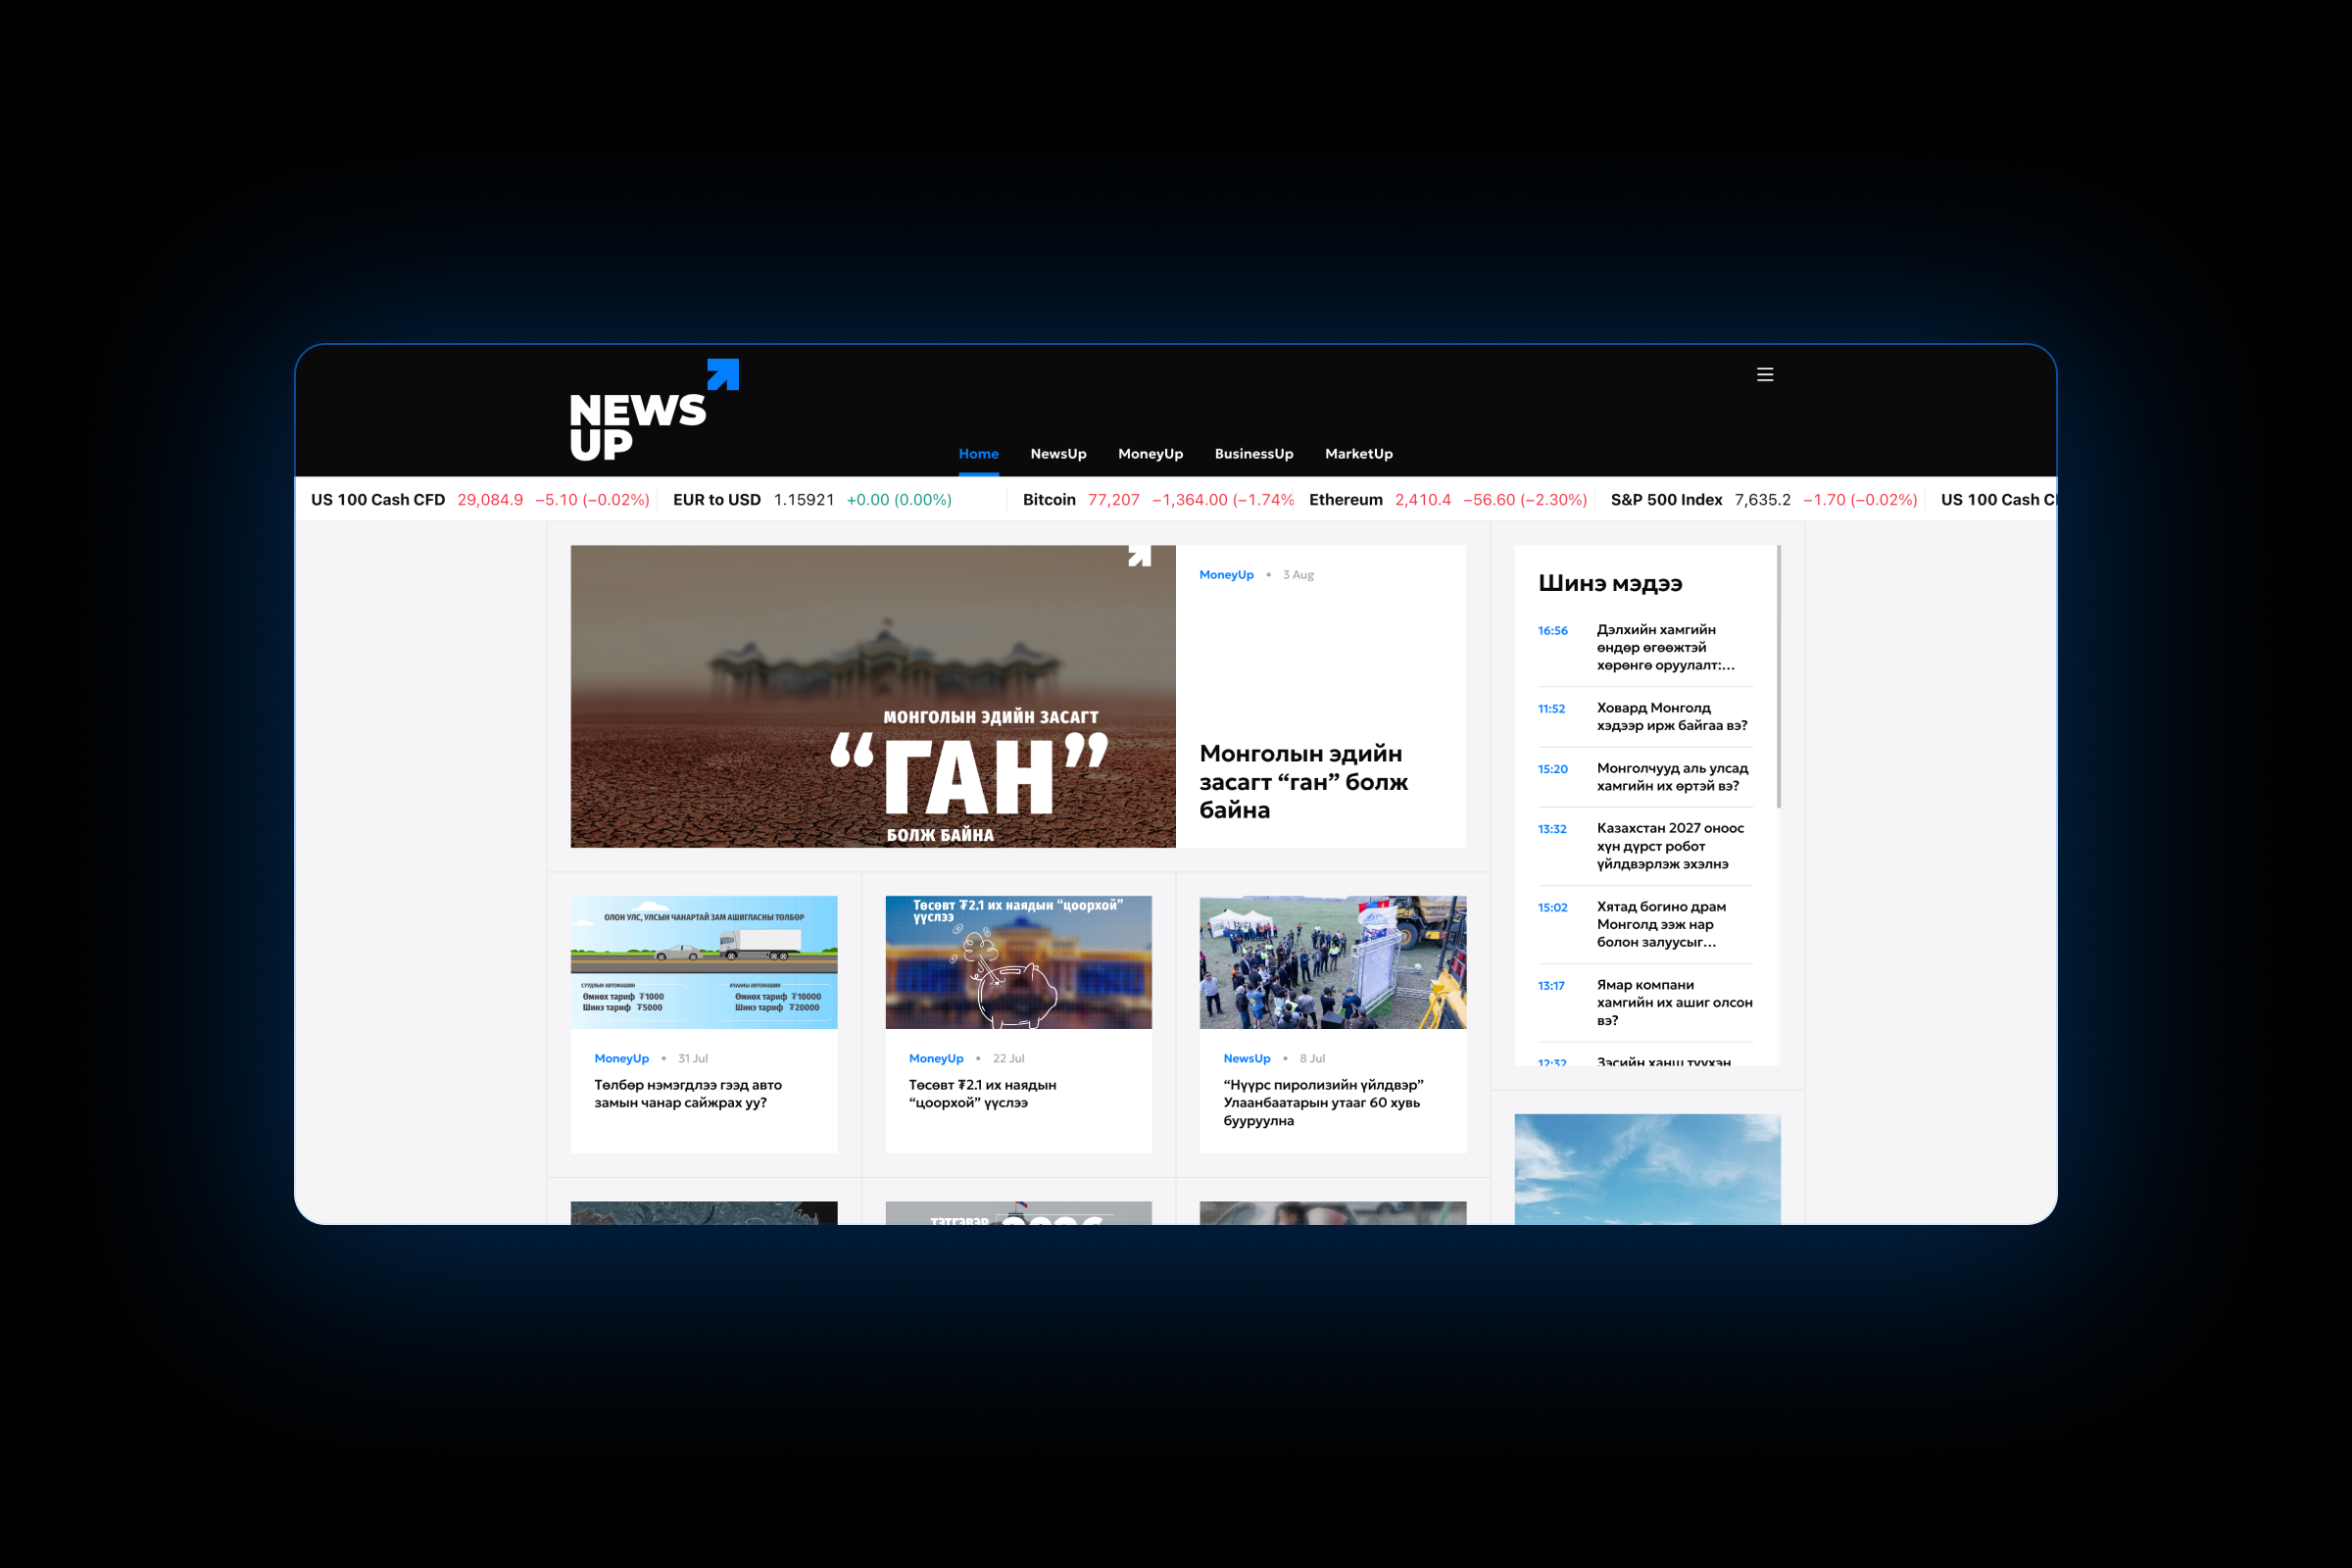
Task: Open the featured “ГАН” article image
Action: [873, 696]
